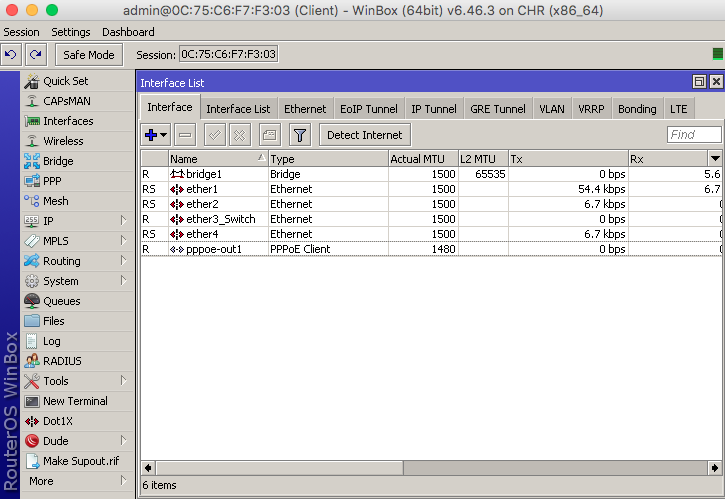Image resolution: width=725 pixels, height=499 pixels.
Task: Open the Dashboard menu
Action: pos(128,32)
